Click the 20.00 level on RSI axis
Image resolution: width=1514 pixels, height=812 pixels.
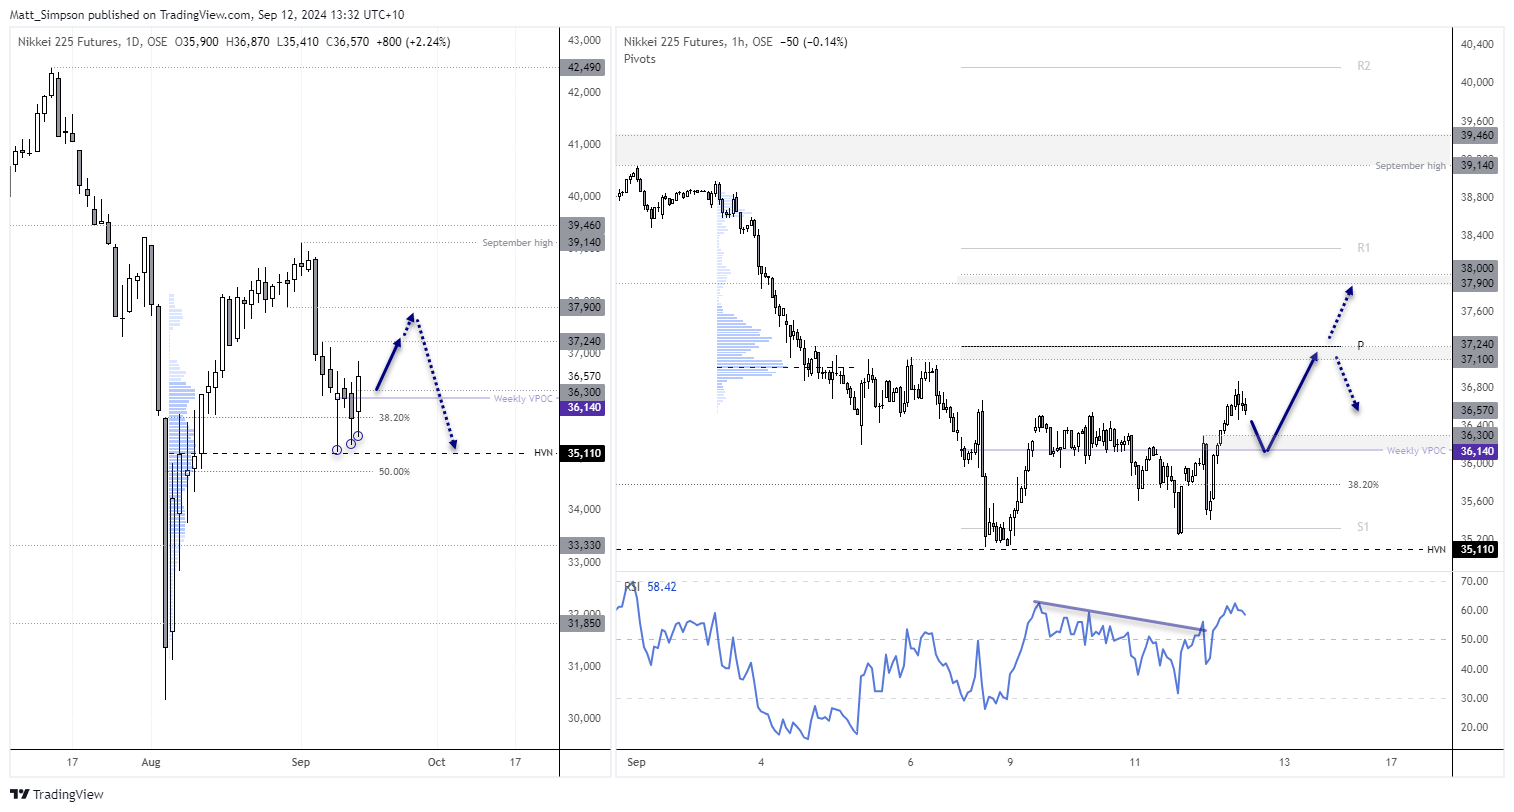(1474, 727)
